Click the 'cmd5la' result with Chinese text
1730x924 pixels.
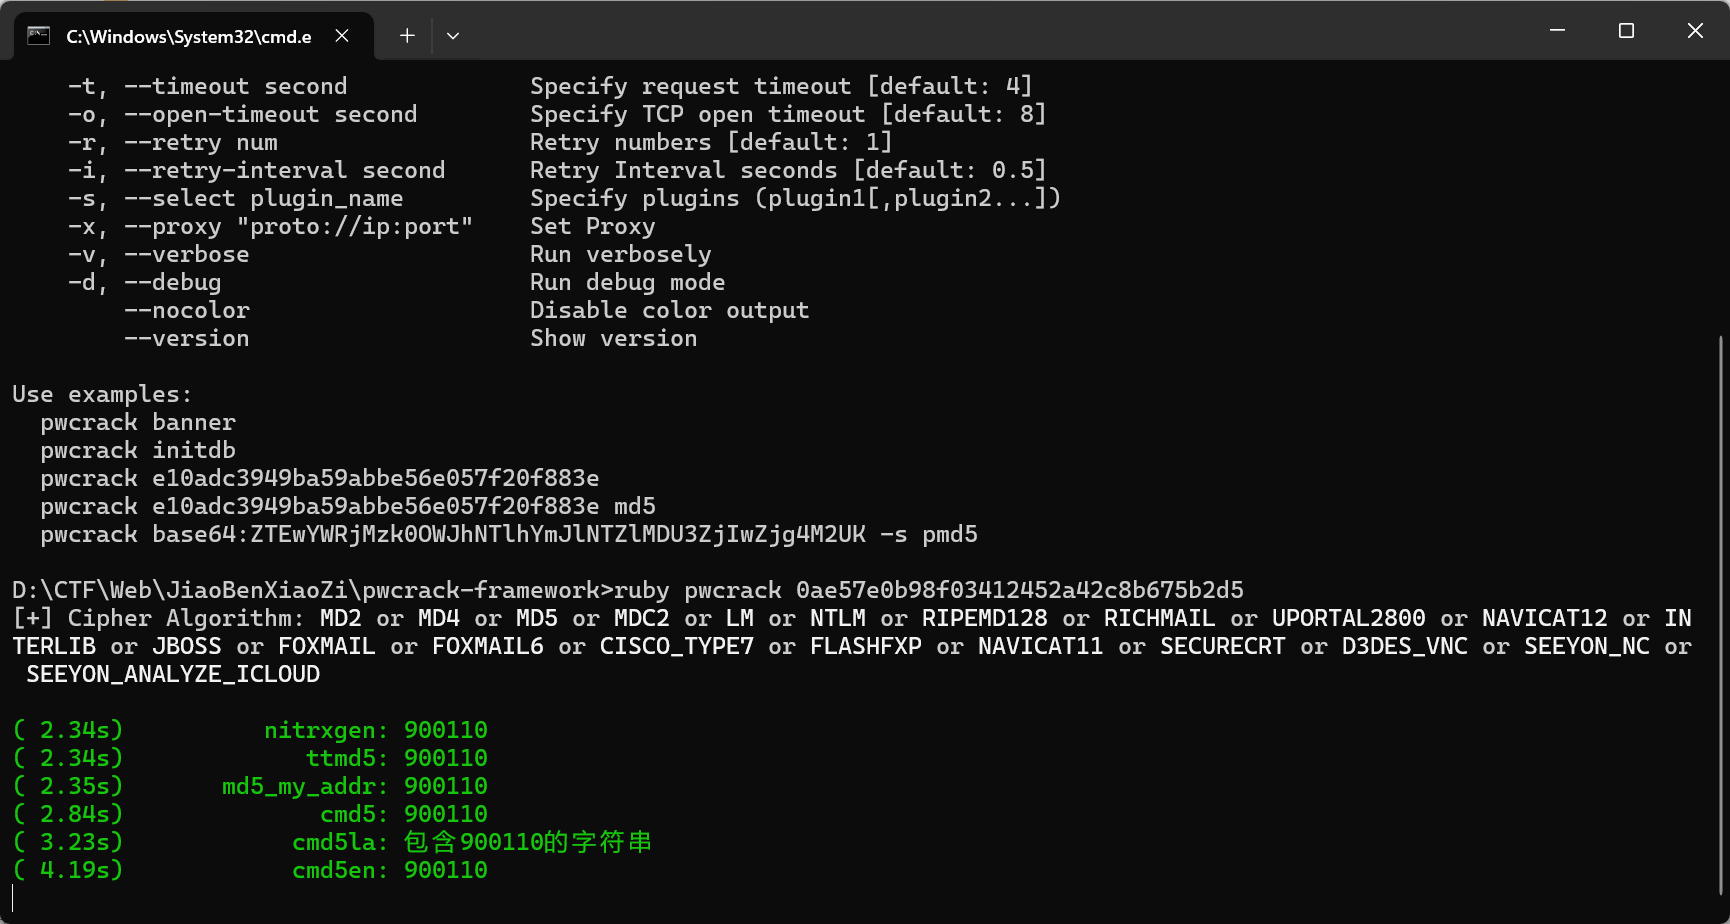tap(472, 843)
